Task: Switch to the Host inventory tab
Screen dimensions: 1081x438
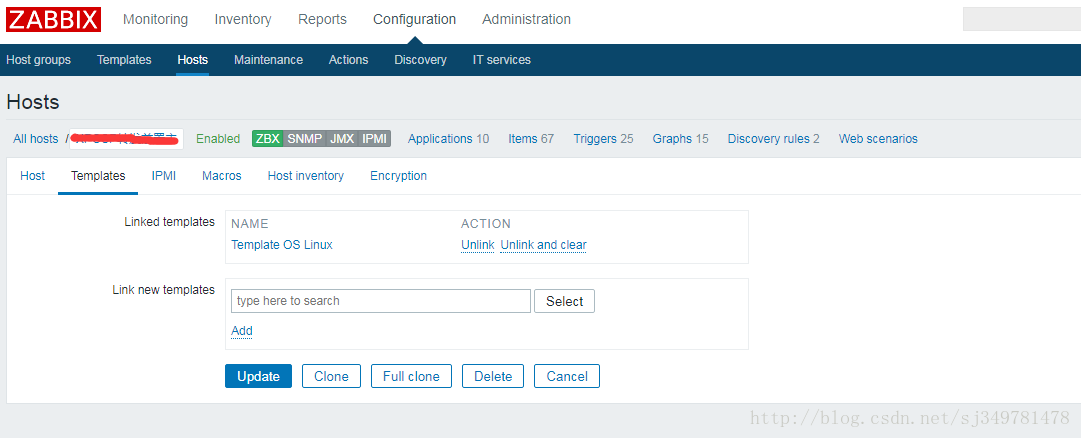Action: [305, 176]
